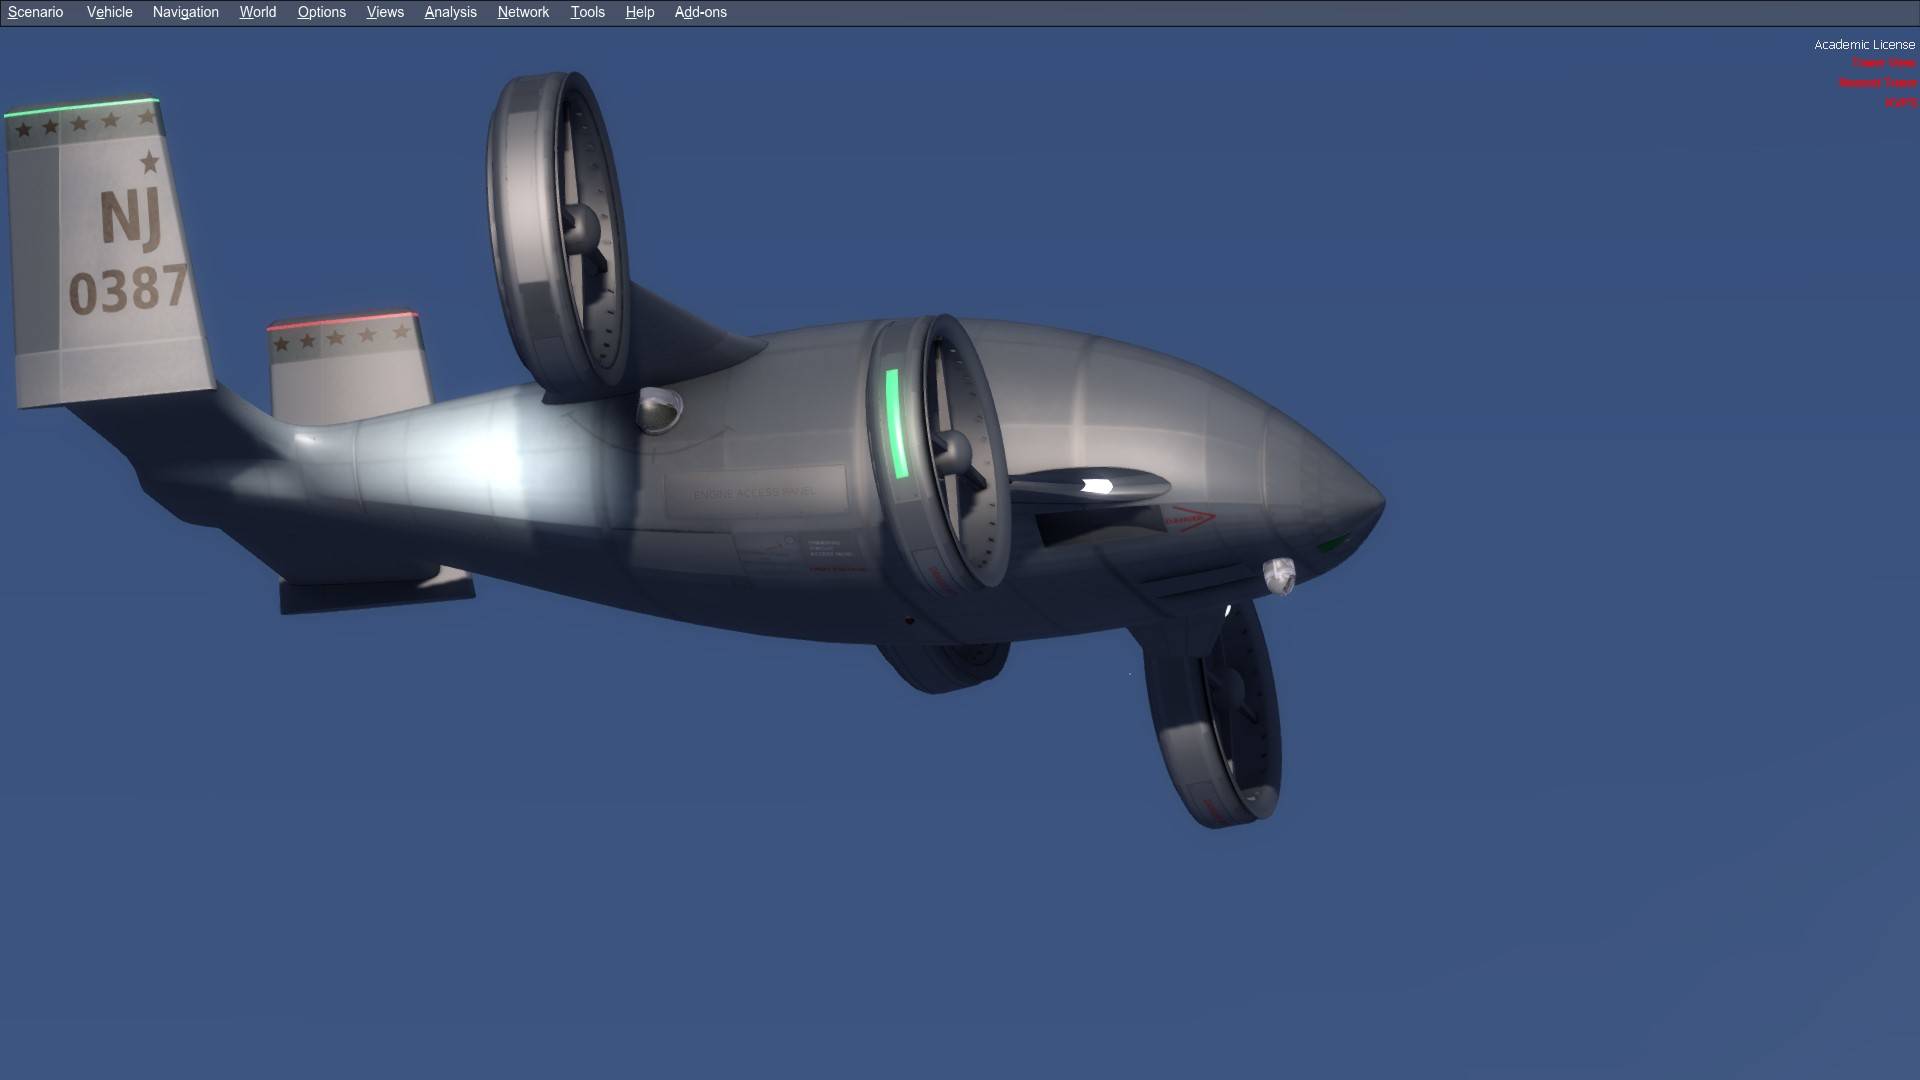Open the Scenario menu
The height and width of the screenshot is (1080, 1920).
coord(35,12)
